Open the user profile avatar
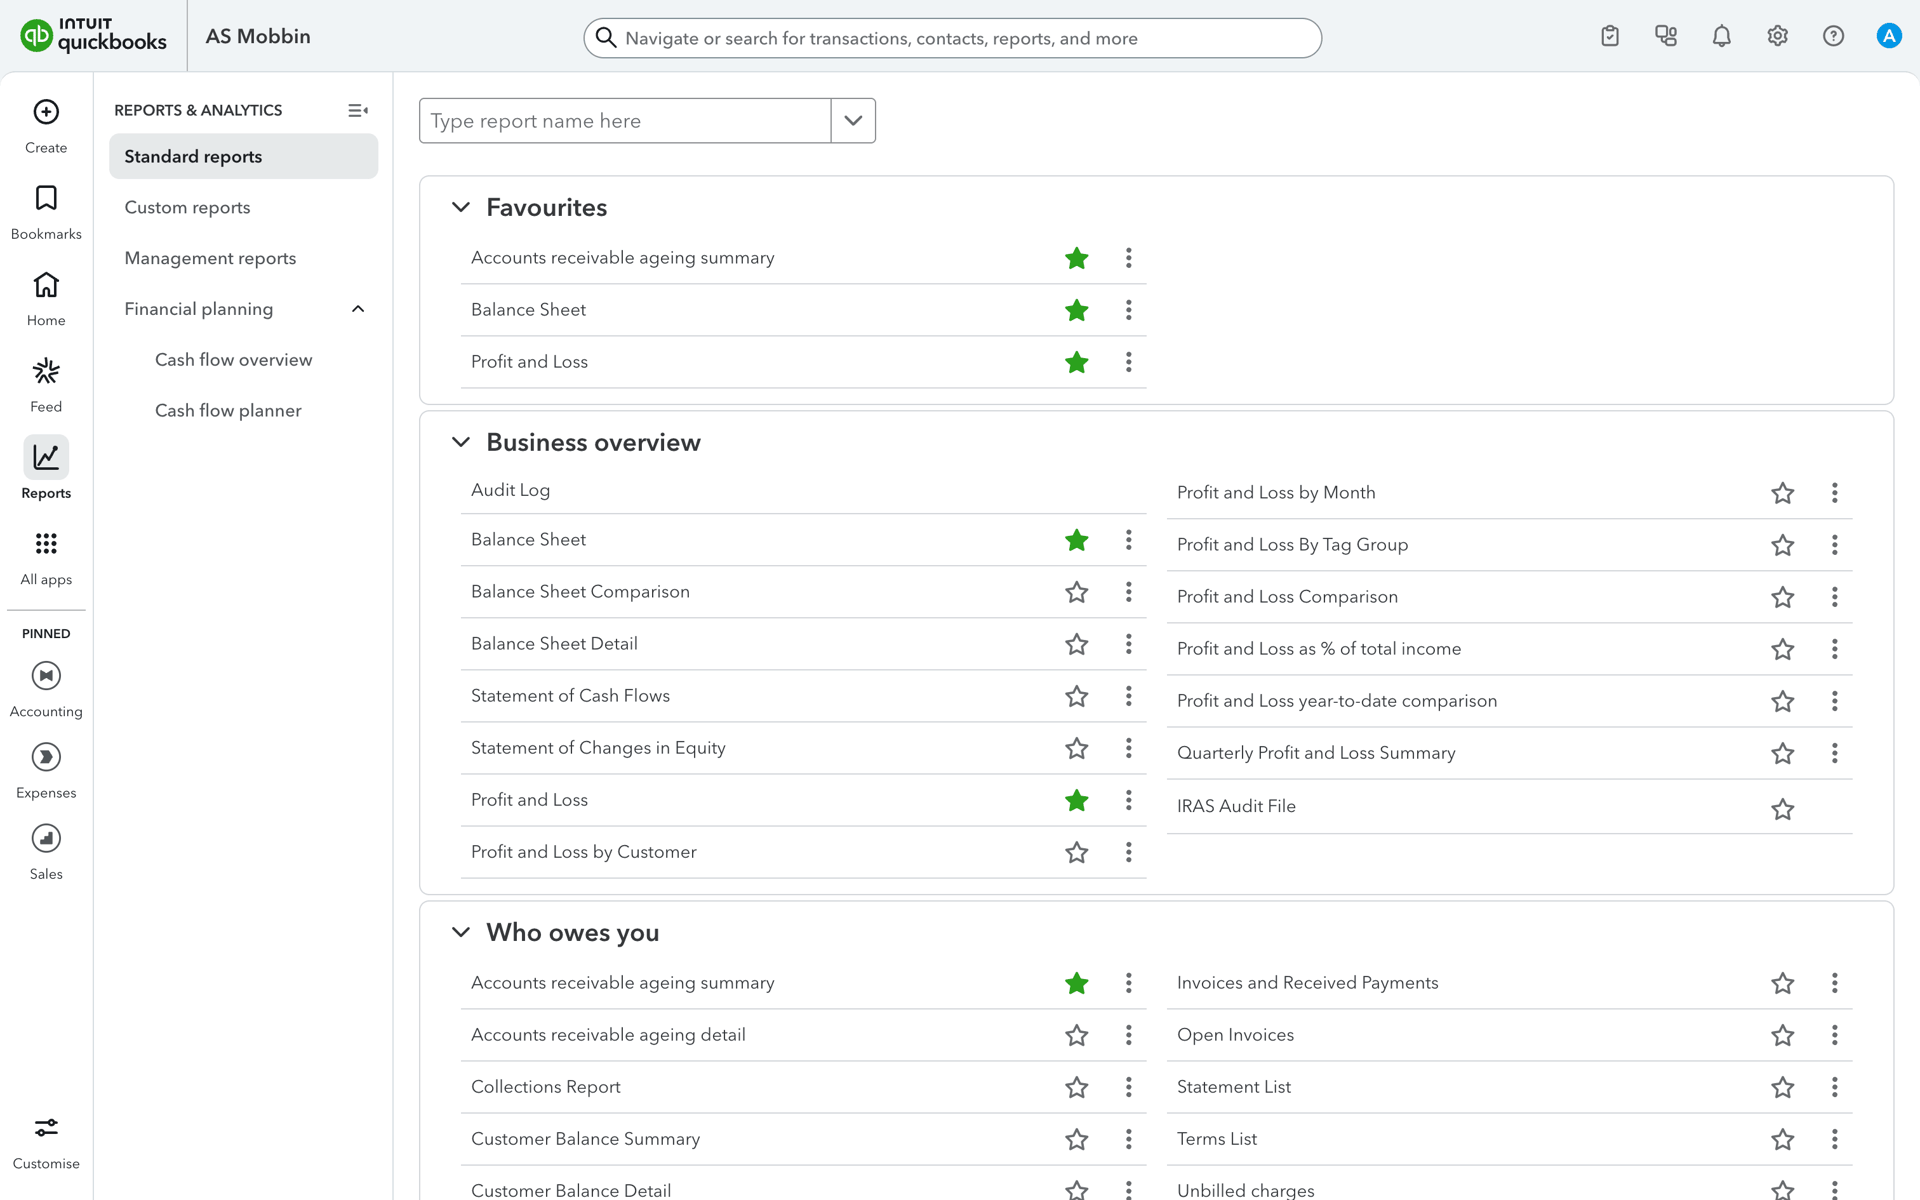1920x1200 pixels. pyautogui.click(x=1889, y=36)
